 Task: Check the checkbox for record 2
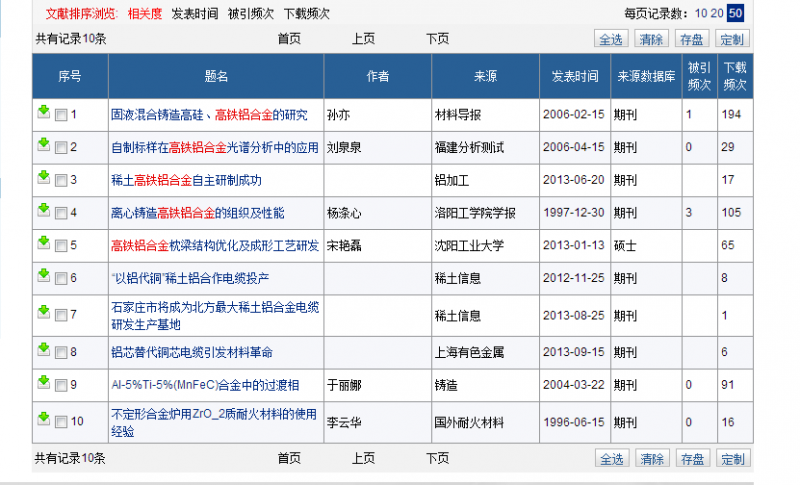[x=61, y=148]
